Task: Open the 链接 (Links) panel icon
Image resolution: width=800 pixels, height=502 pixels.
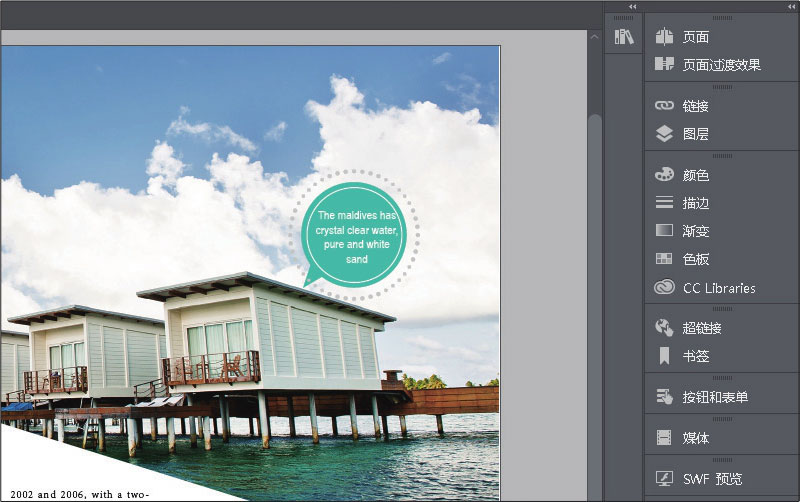Action: [664, 106]
